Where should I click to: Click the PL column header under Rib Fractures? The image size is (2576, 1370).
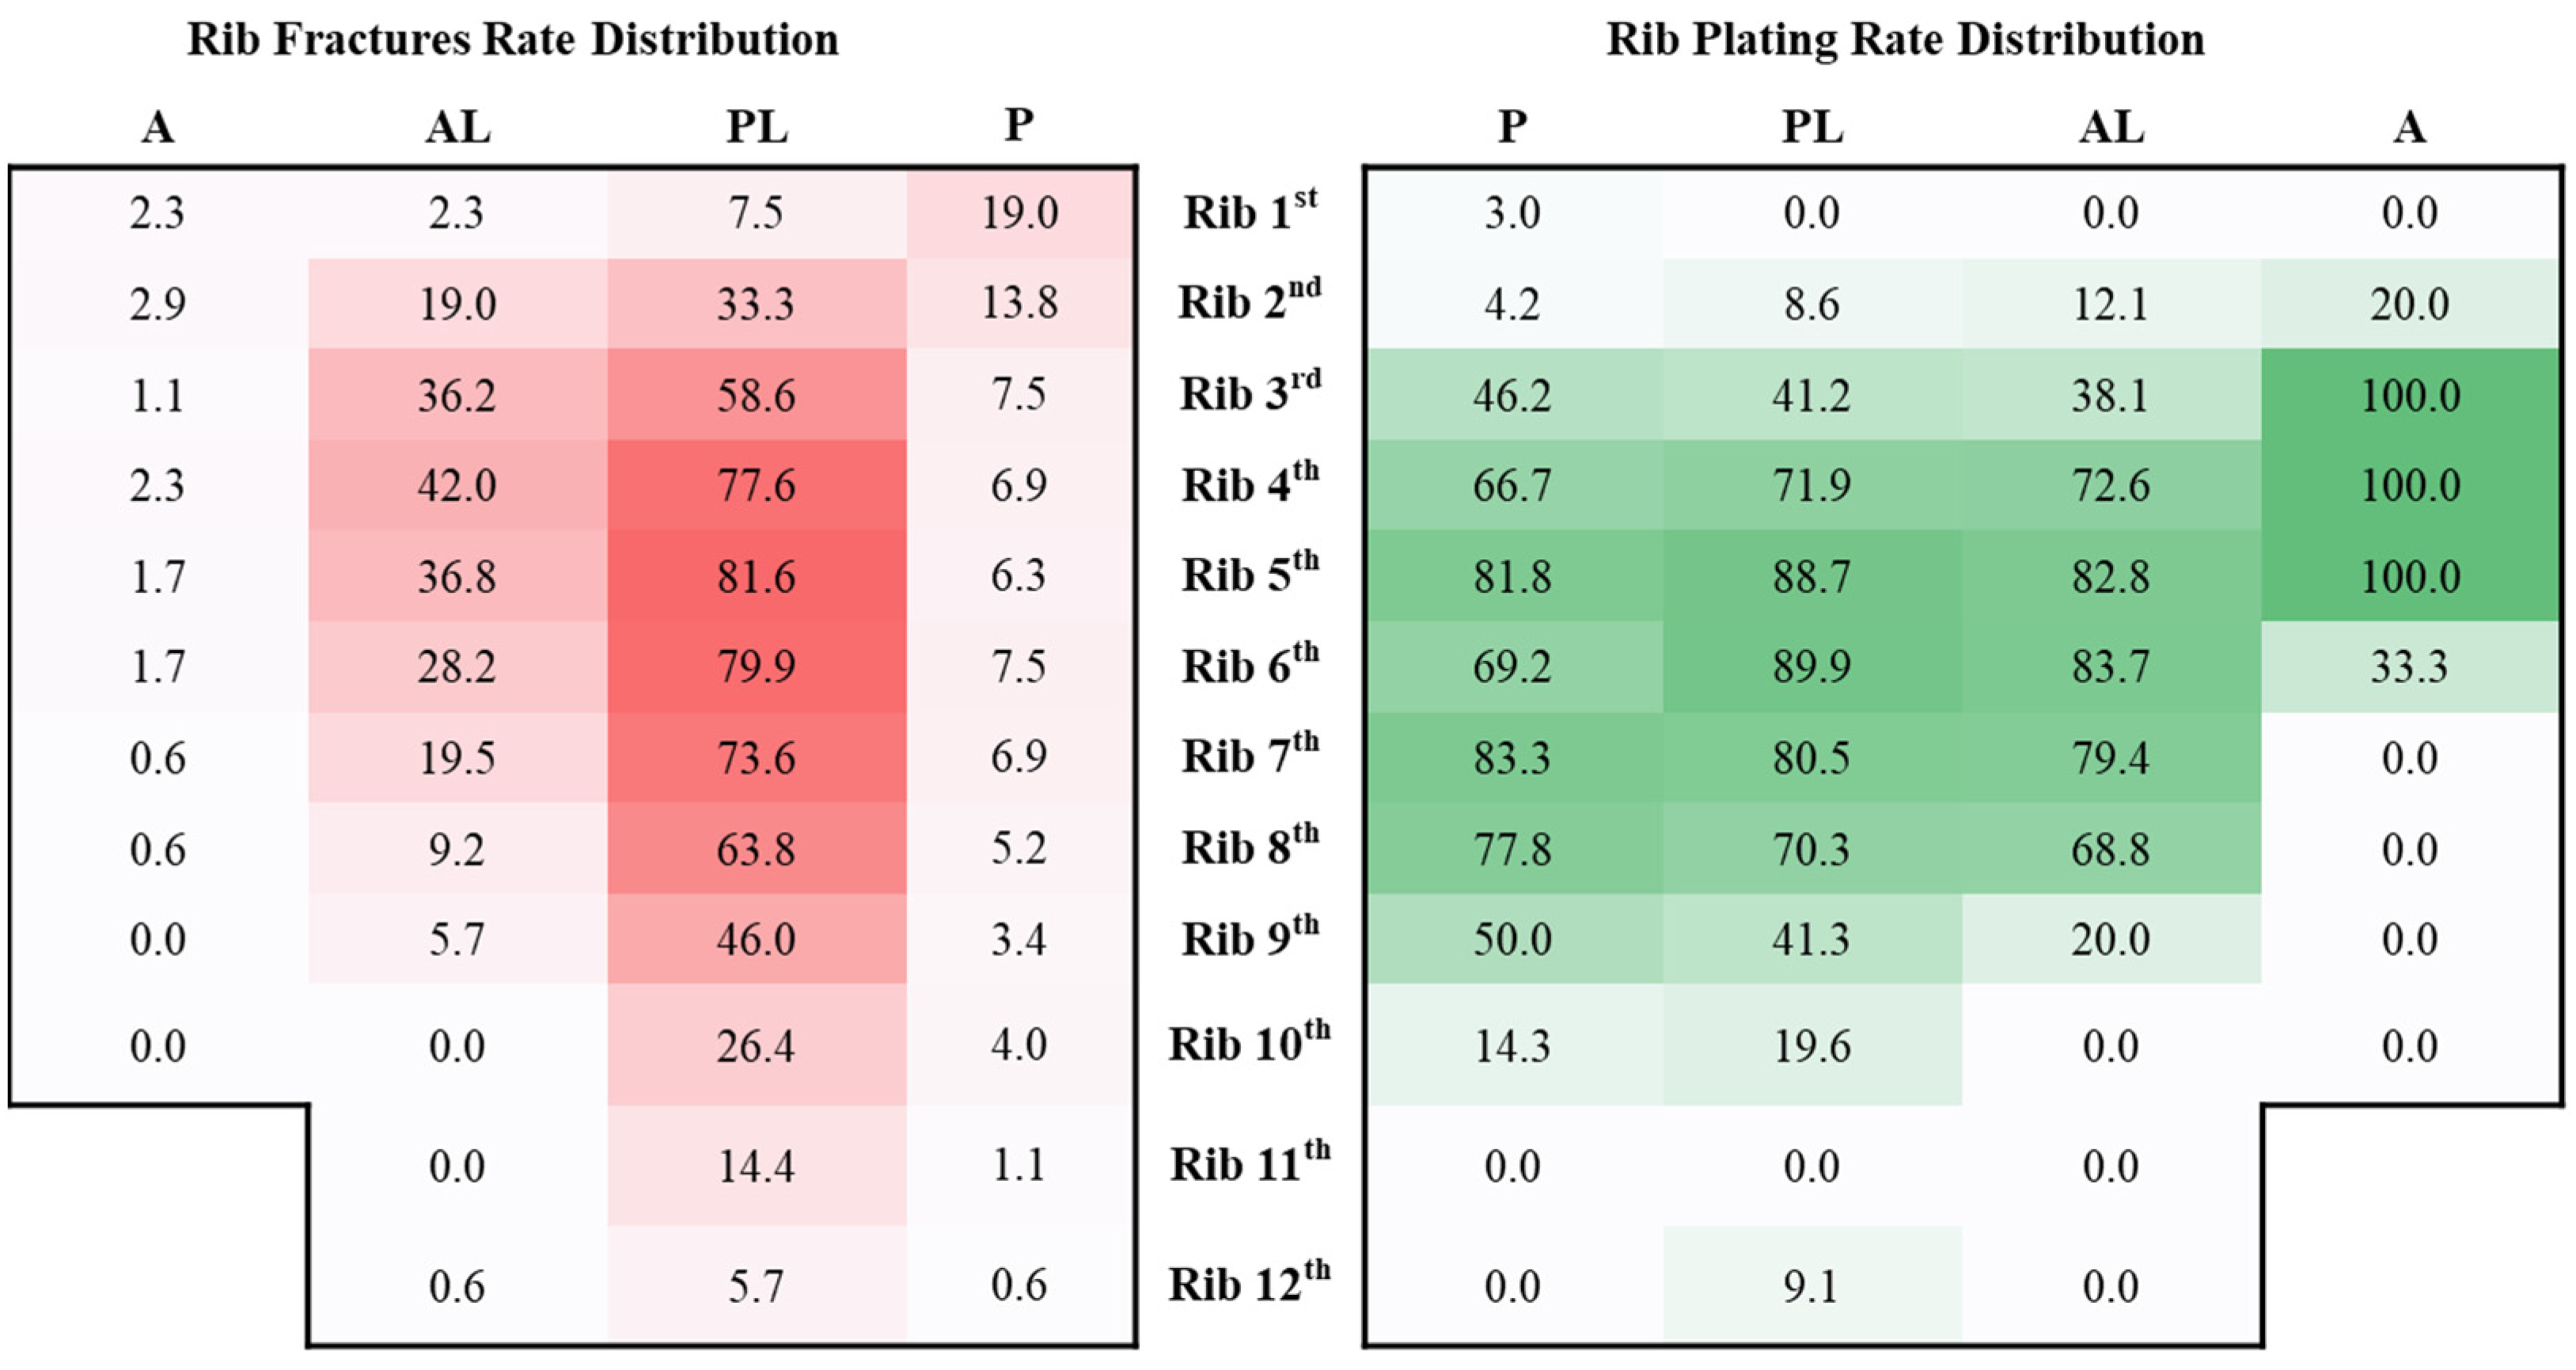click(757, 127)
